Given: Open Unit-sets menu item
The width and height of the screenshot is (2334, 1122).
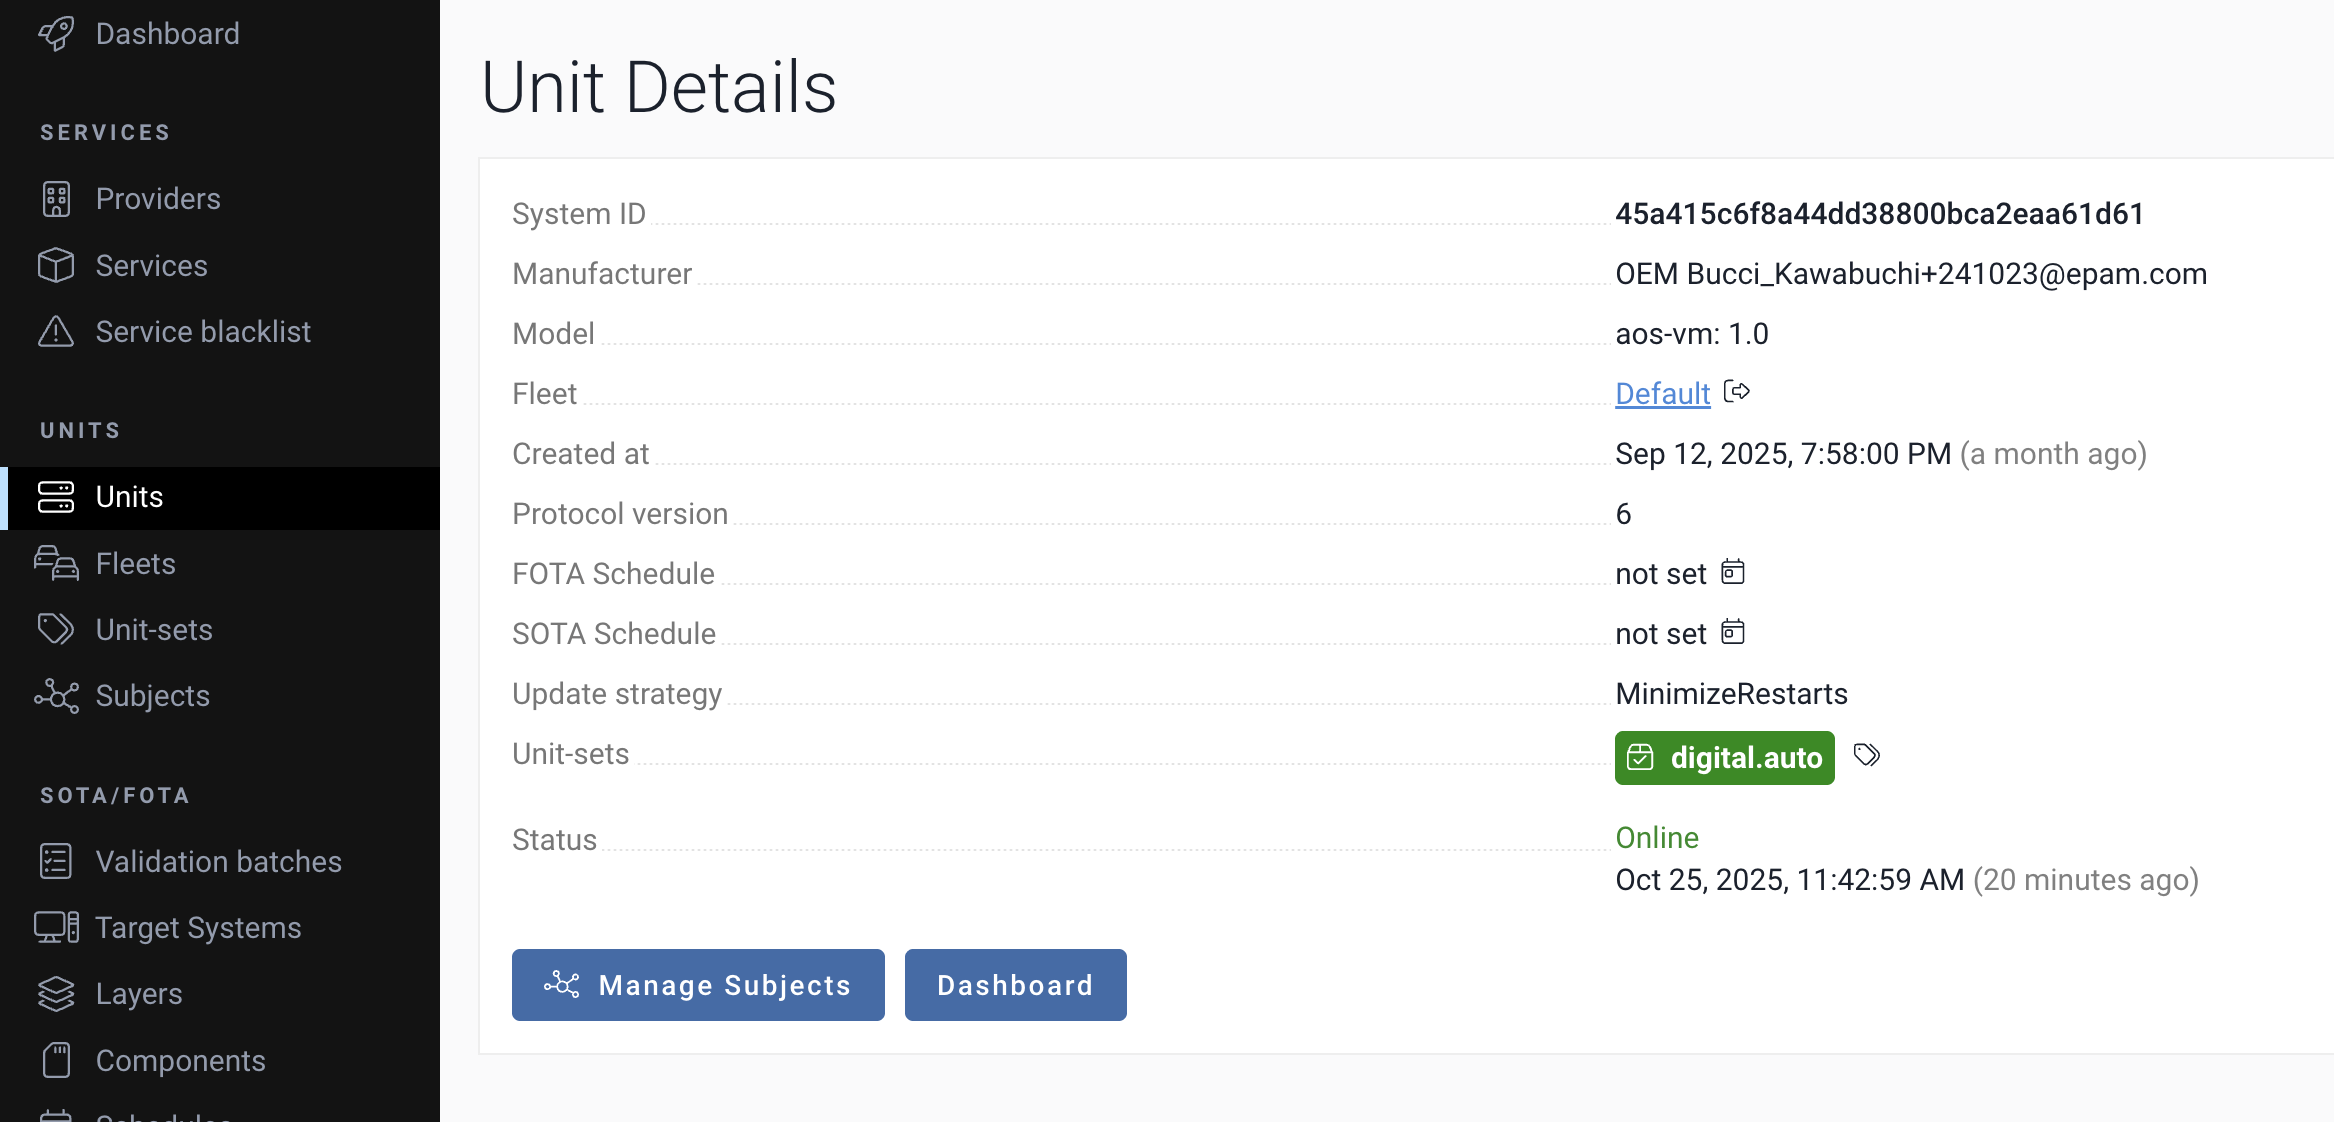Looking at the screenshot, I should (154, 630).
